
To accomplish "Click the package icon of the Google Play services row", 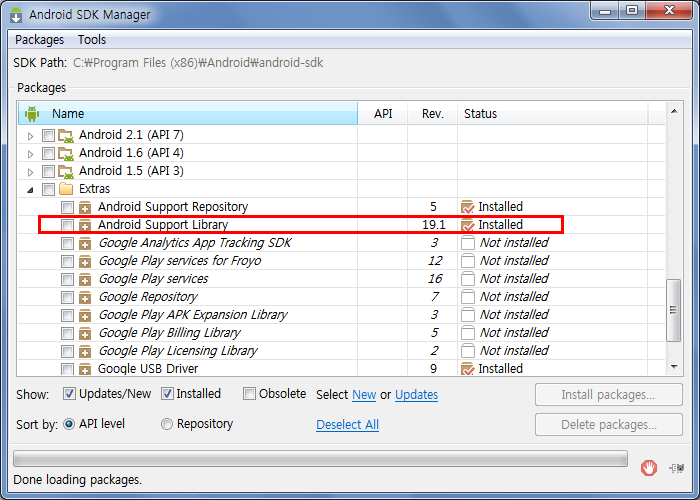I will pyautogui.click(x=85, y=279).
